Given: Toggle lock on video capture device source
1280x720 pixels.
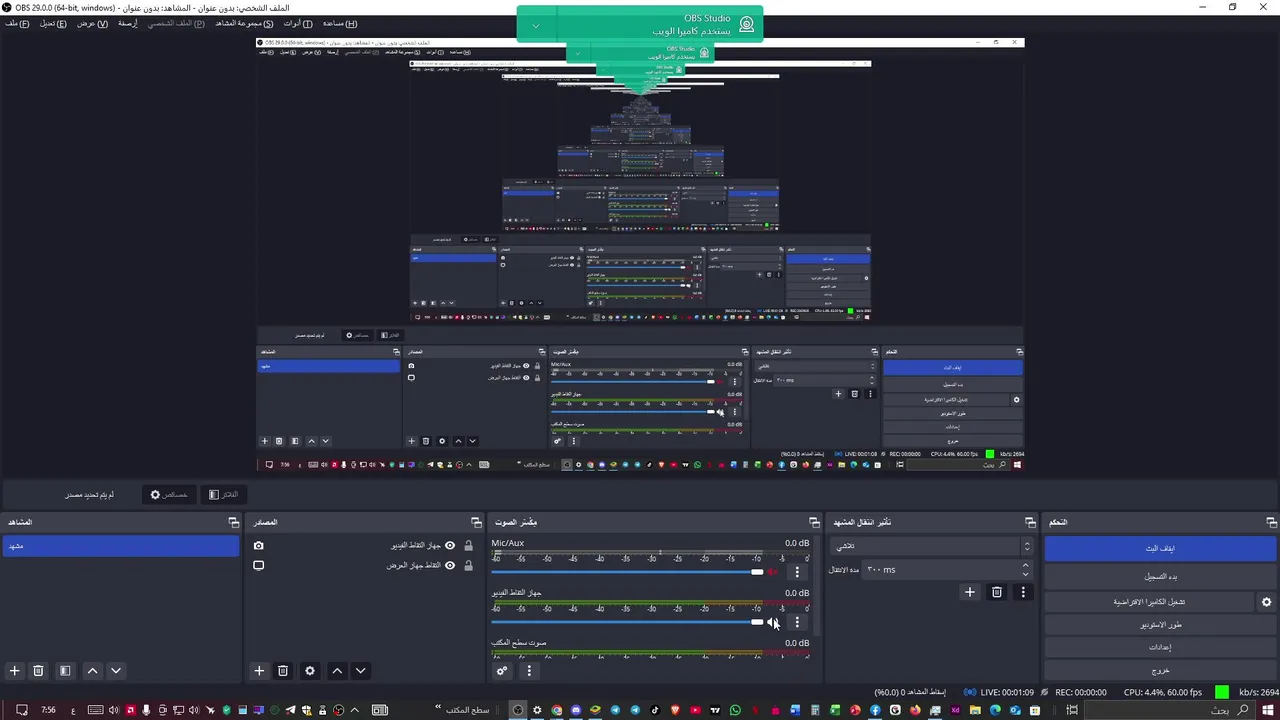Looking at the screenshot, I should click(x=468, y=545).
